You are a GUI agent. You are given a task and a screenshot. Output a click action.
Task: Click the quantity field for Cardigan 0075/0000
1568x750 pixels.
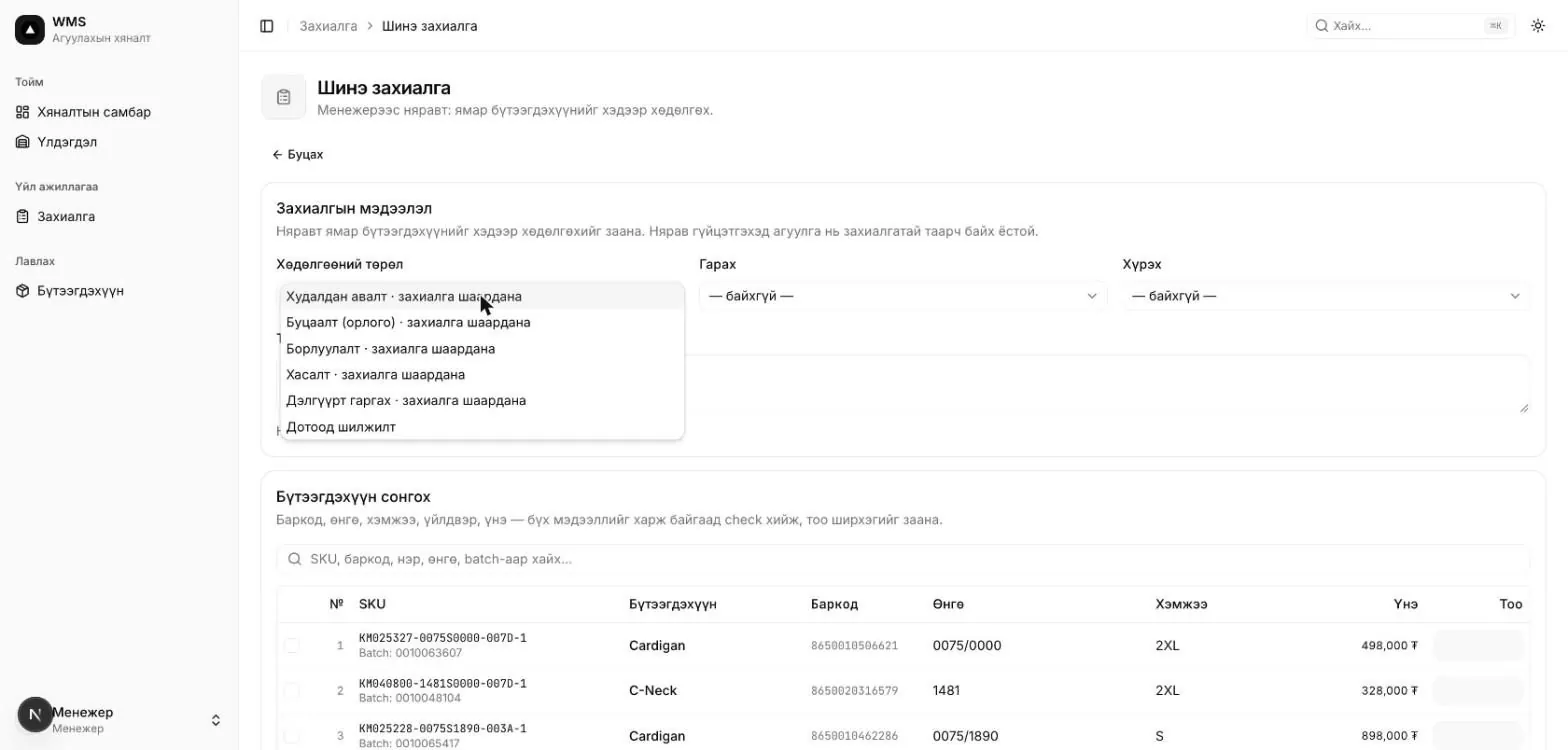click(1478, 646)
